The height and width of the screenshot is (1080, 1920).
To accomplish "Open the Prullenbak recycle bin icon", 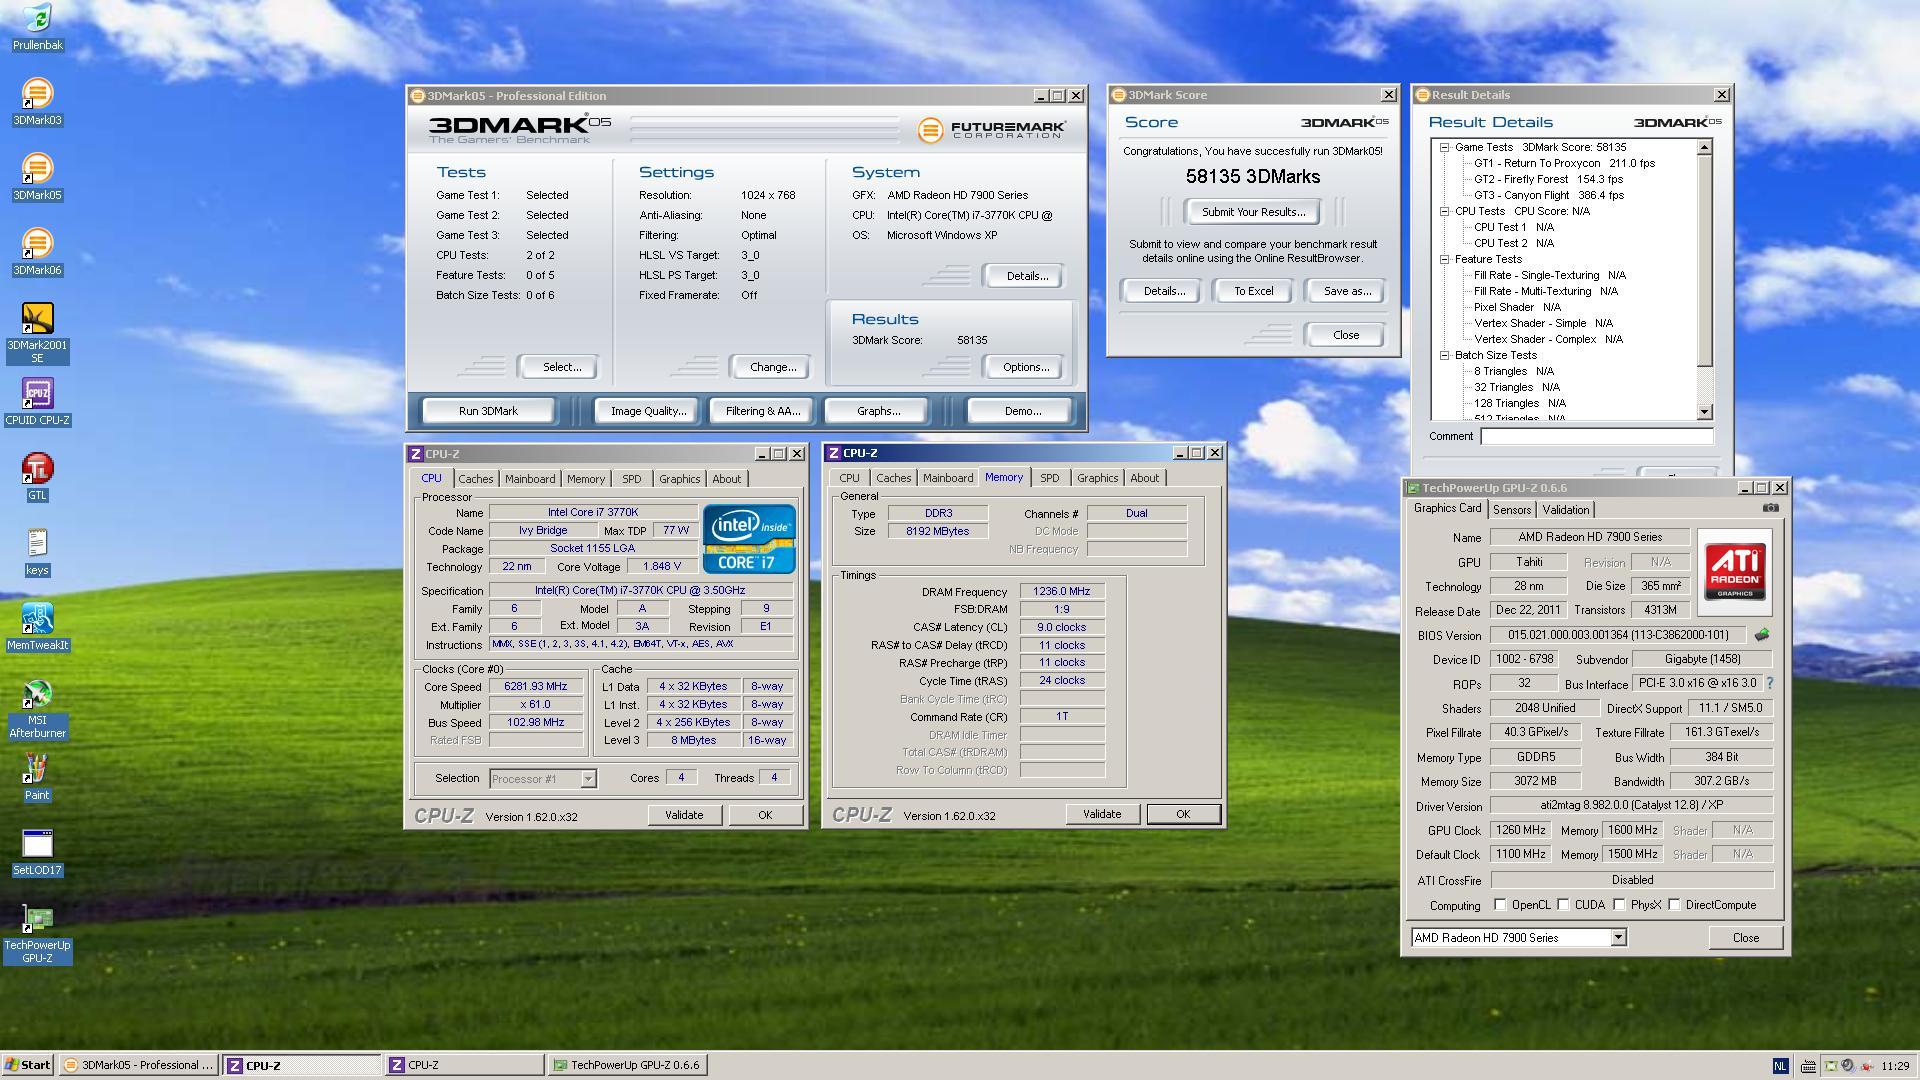I will tap(37, 26).
